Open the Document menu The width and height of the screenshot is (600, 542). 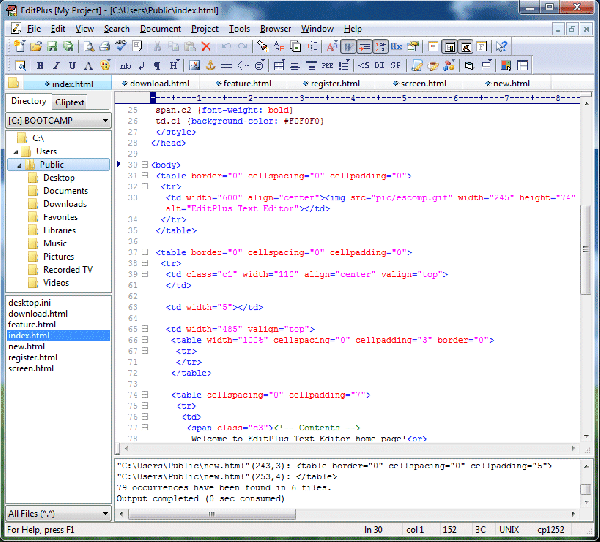(160, 29)
